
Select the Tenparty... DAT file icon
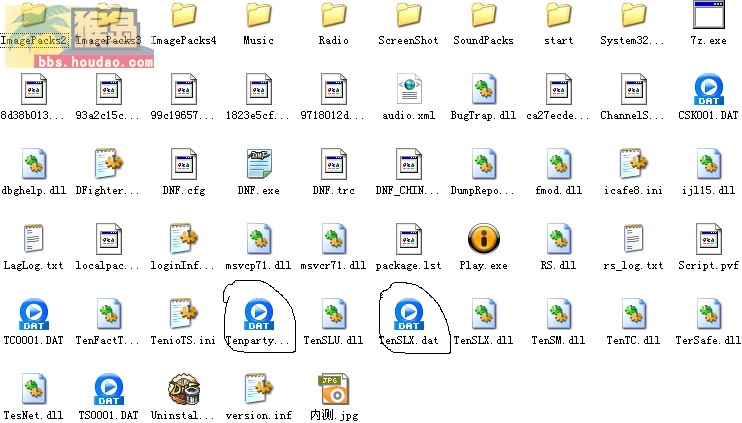click(258, 314)
